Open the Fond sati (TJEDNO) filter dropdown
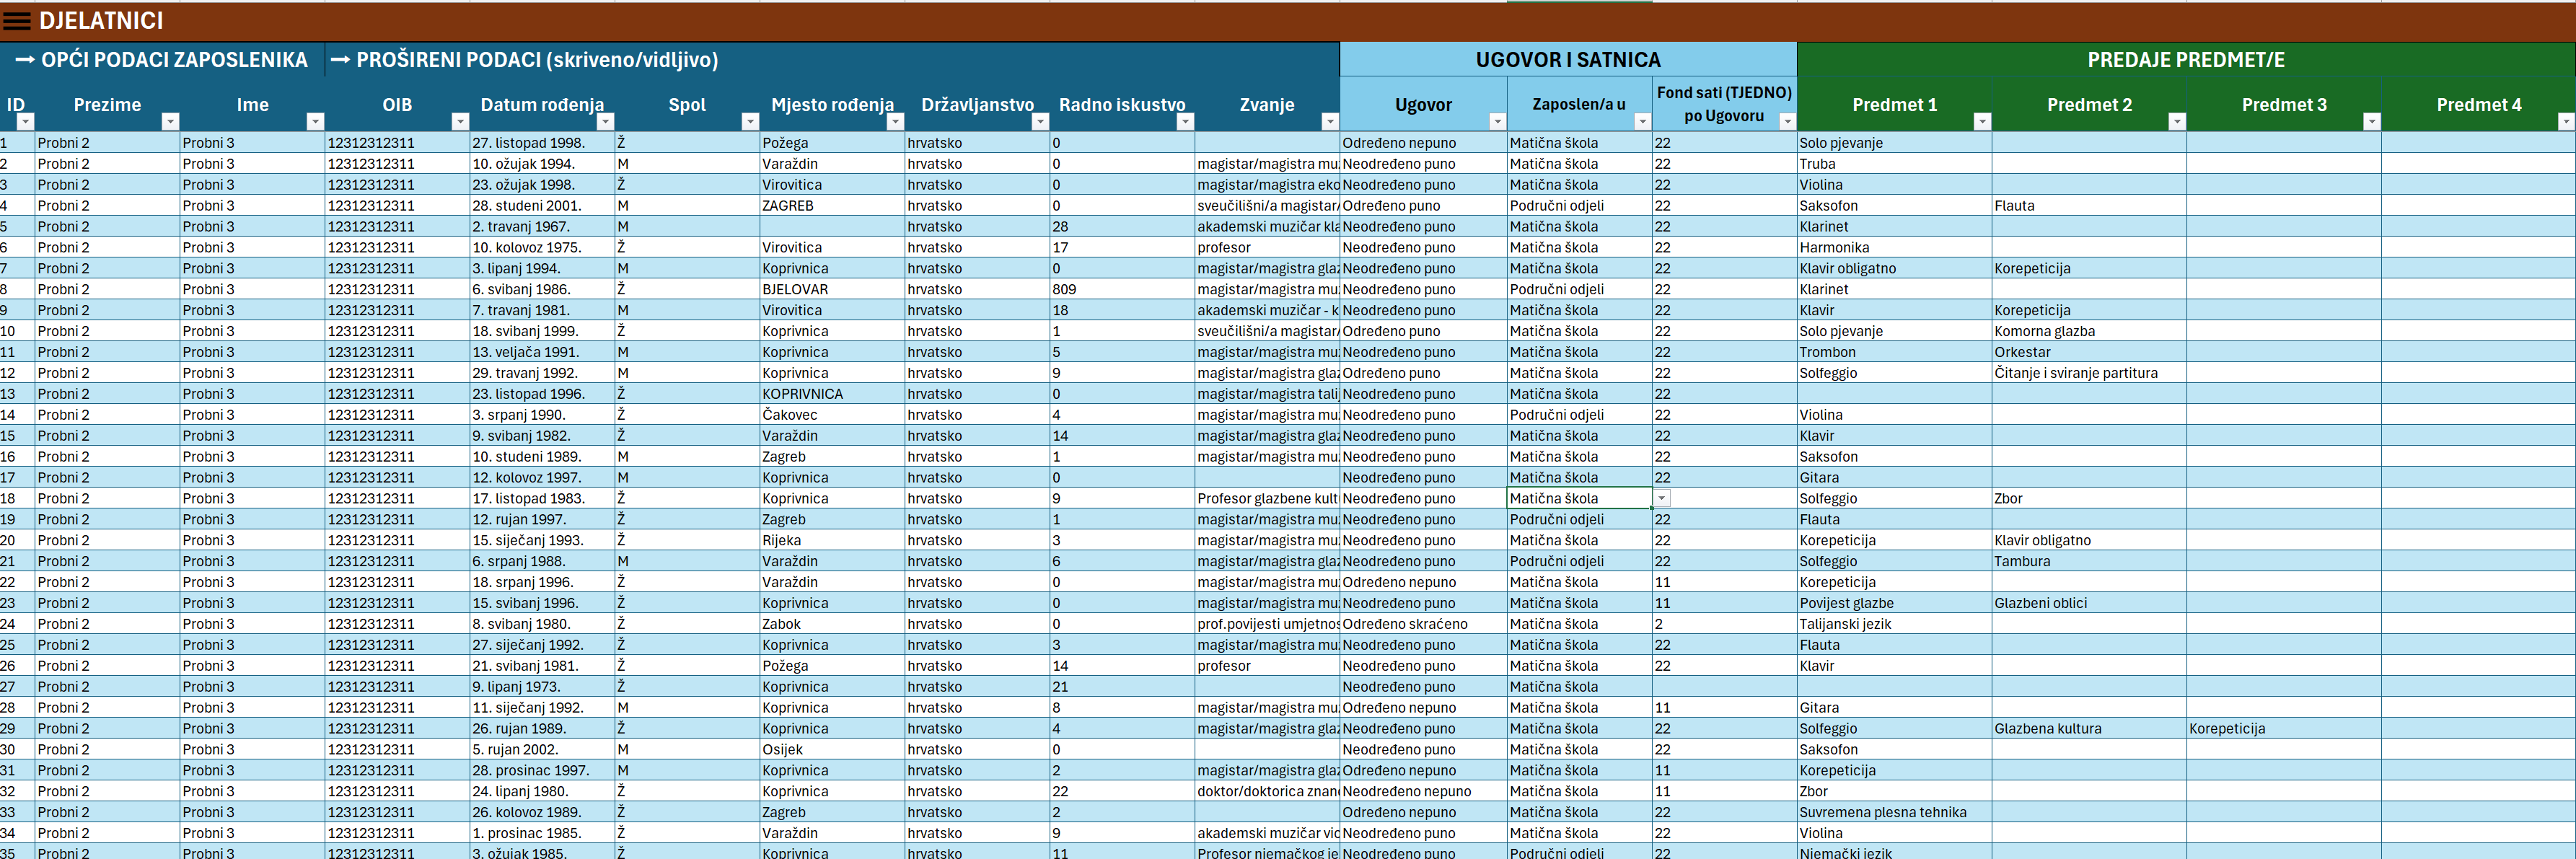Viewport: 2576px width, 859px height. (x=1787, y=121)
